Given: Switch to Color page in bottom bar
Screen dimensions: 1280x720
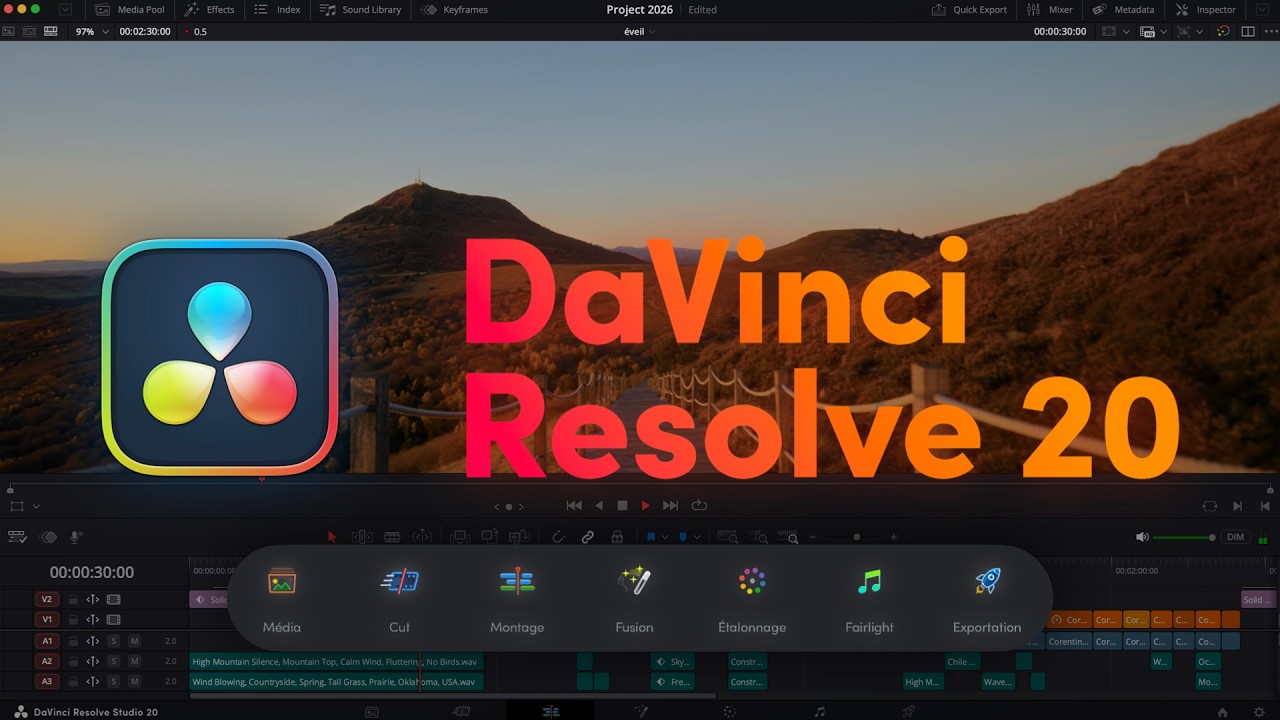Looking at the screenshot, I should pos(729,711).
